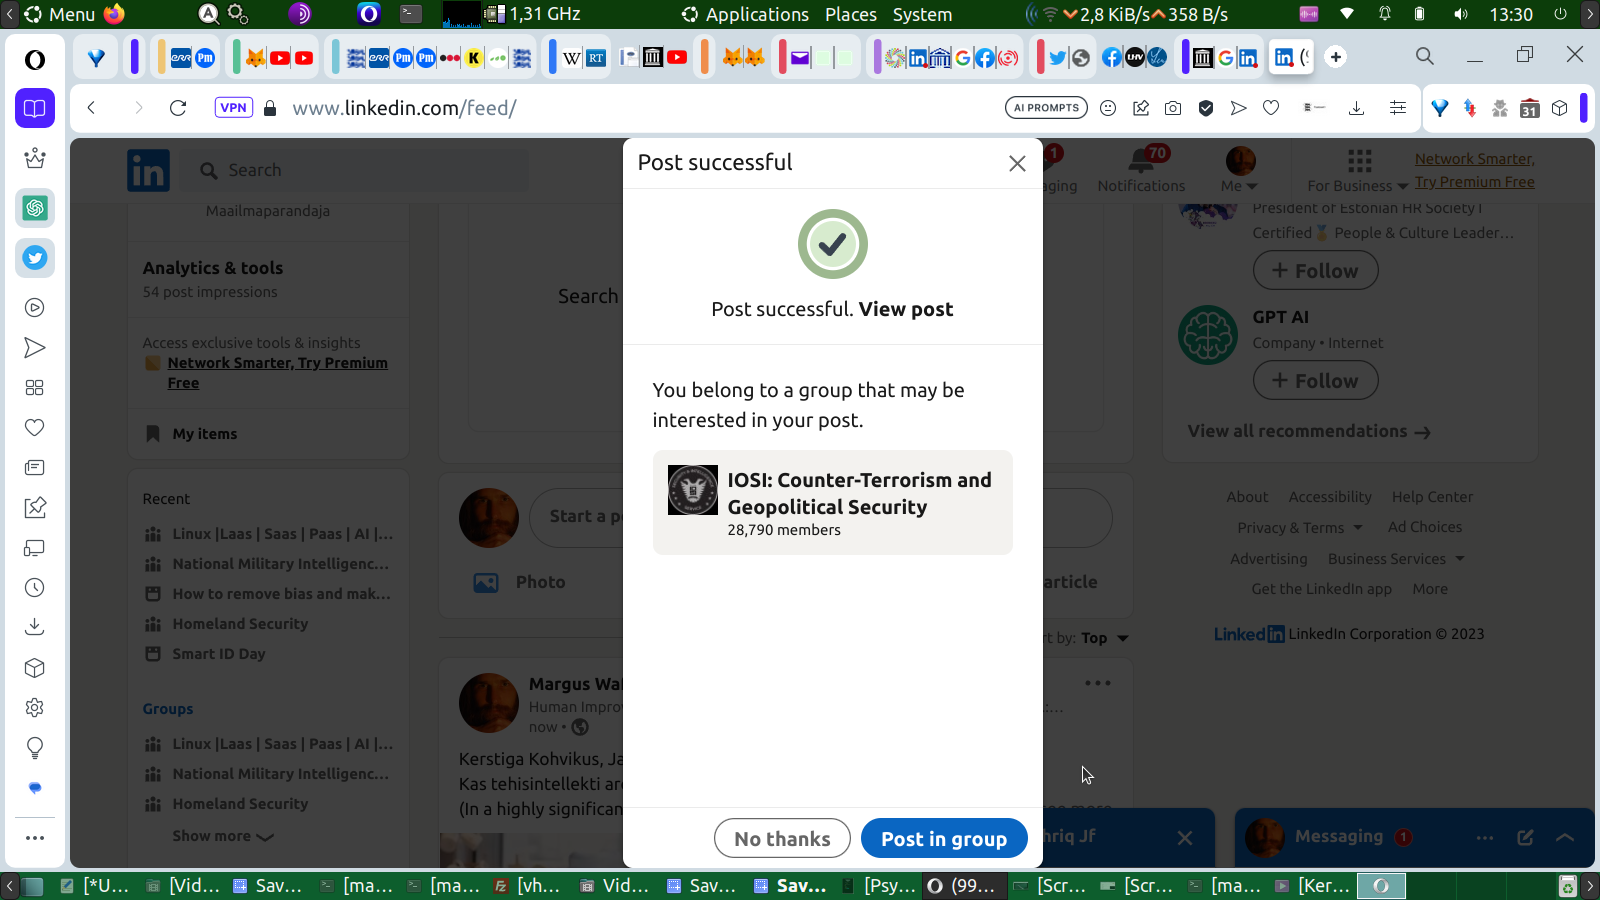Open downloads icon in the Opera sidebar

coord(35,627)
